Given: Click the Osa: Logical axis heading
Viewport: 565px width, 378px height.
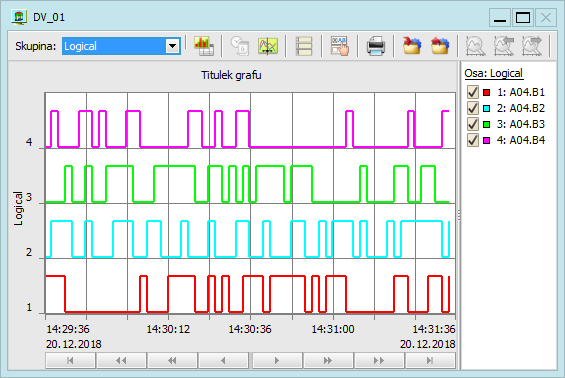Looking at the screenshot, I should pos(493,74).
